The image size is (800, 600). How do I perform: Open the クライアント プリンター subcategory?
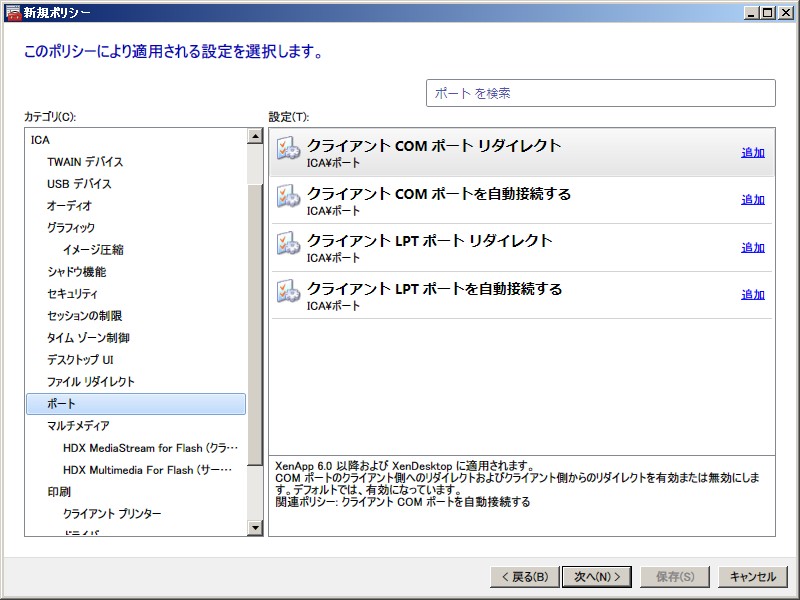click(111, 514)
